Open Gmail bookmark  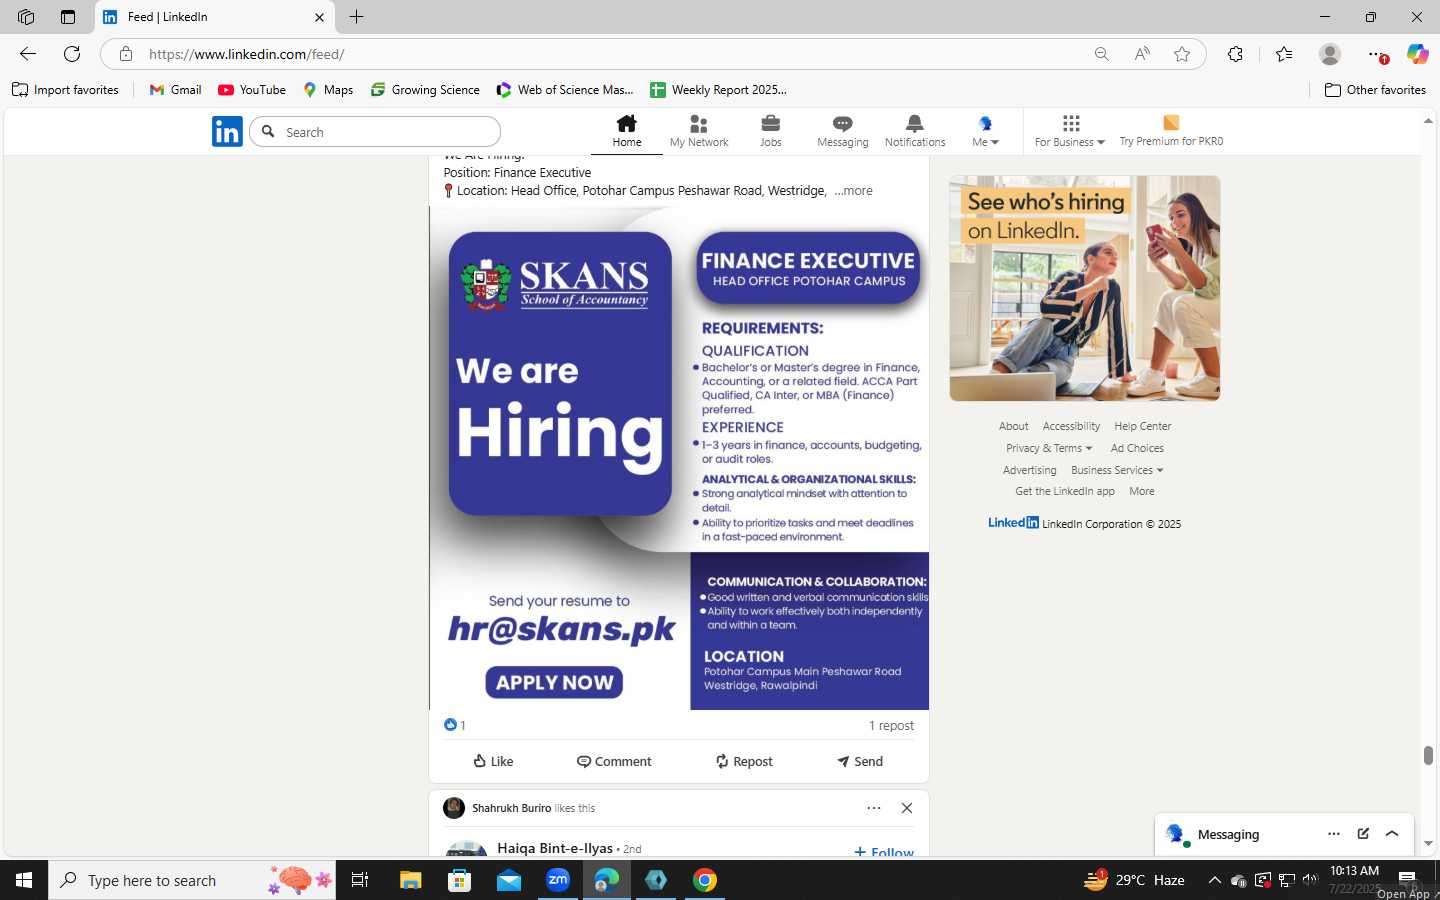[175, 90]
